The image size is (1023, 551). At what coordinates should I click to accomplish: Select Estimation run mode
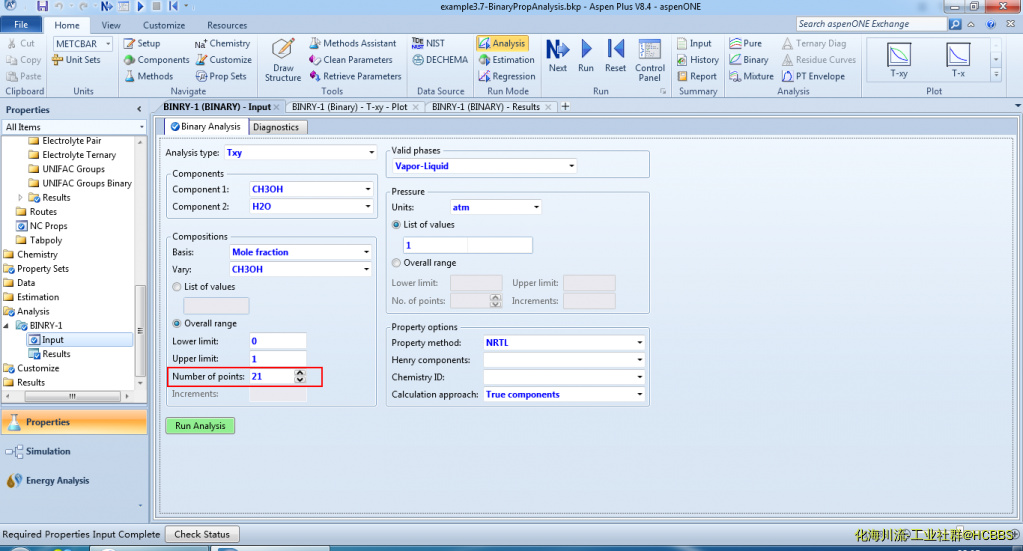(506, 59)
